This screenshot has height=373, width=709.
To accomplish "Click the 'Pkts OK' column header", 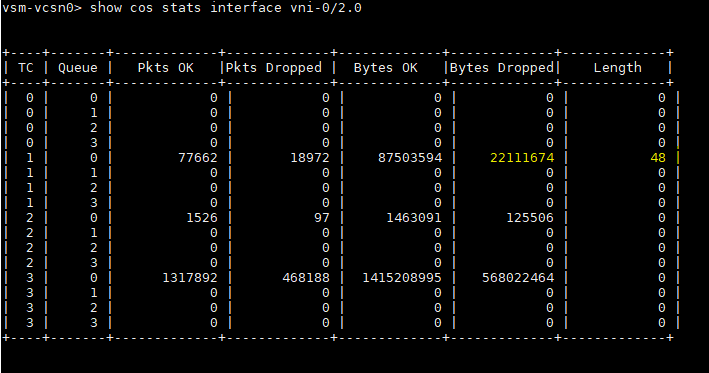I will pos(165,68).
